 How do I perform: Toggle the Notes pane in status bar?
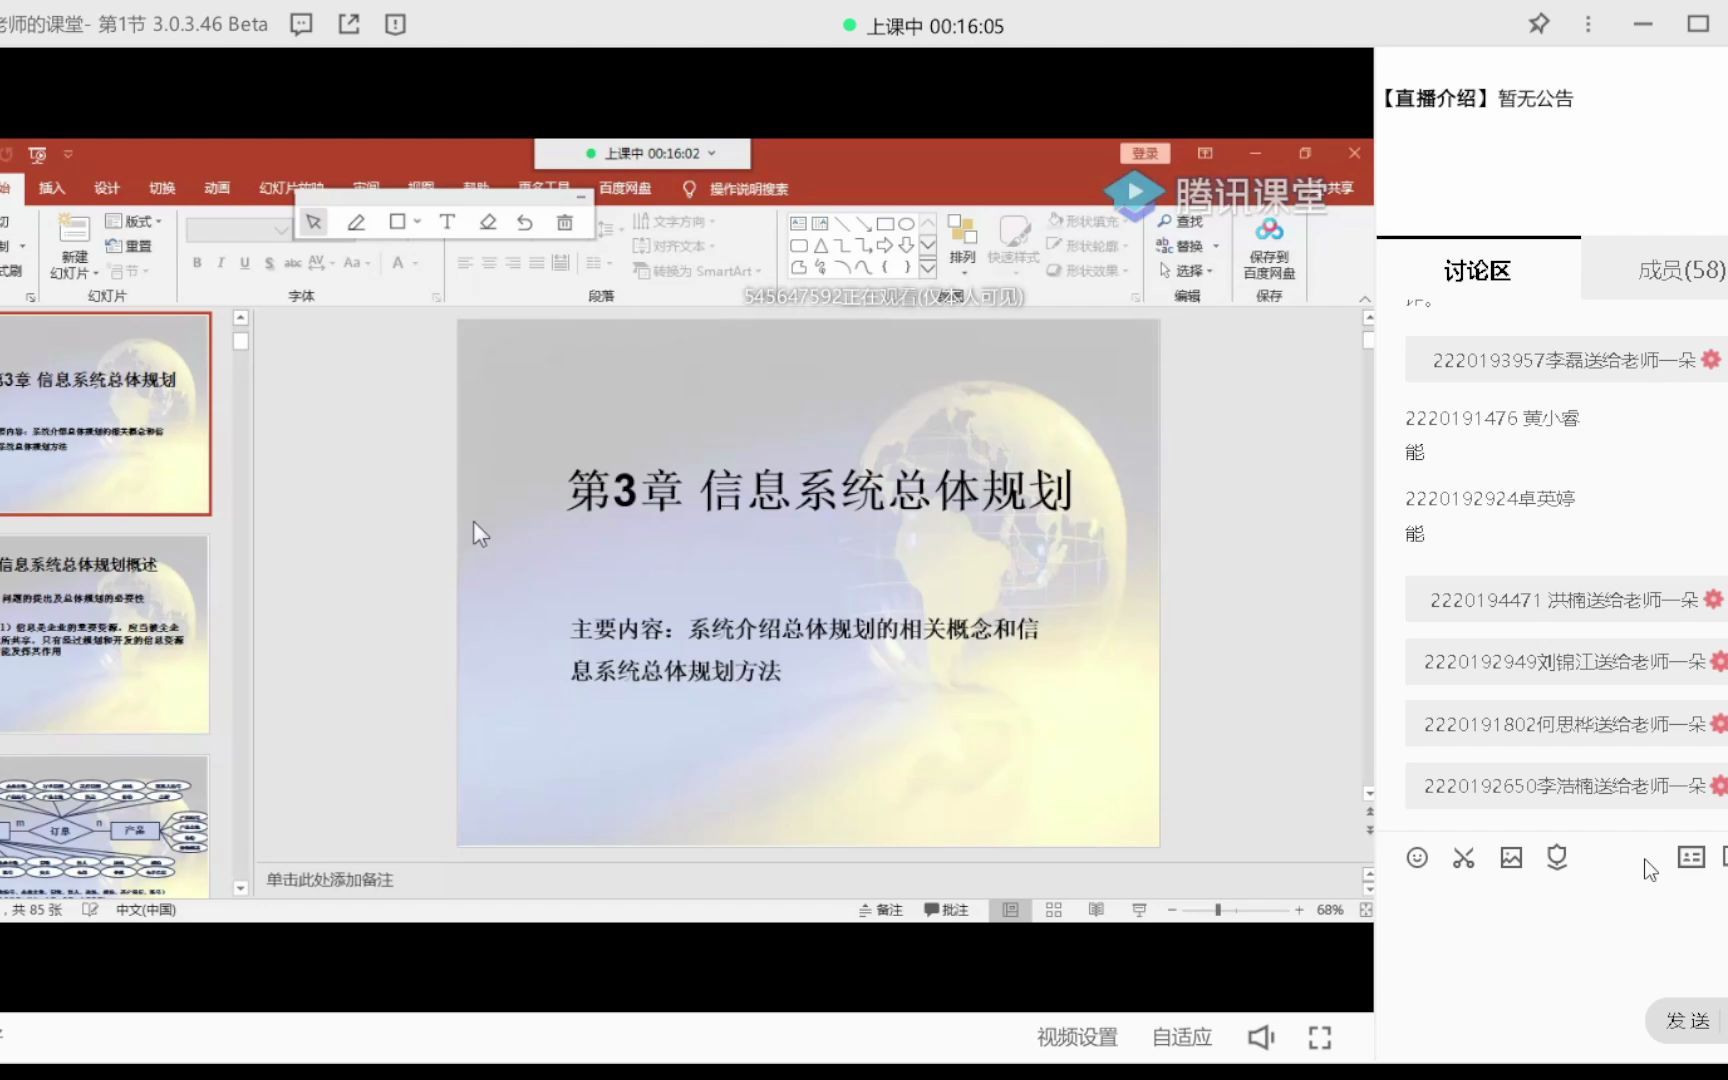[x=881, y=909]
